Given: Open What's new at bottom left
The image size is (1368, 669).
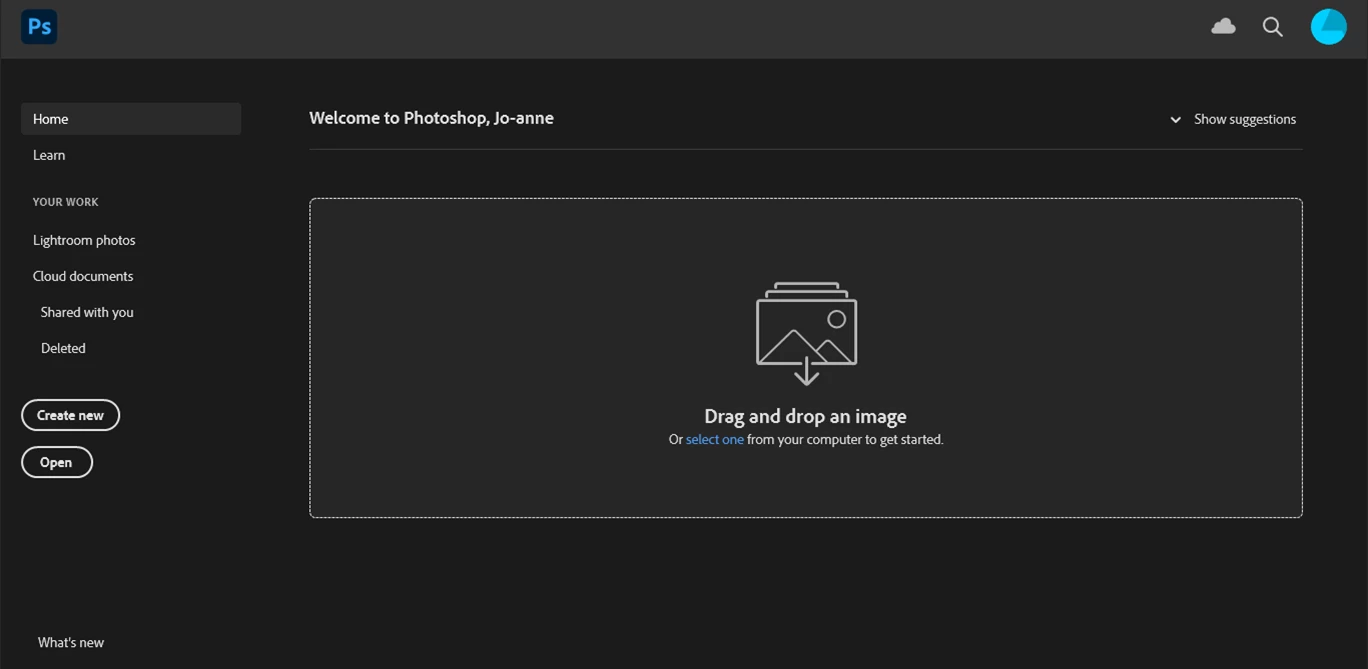Looking at the screenshot, I should click(71, 642).
